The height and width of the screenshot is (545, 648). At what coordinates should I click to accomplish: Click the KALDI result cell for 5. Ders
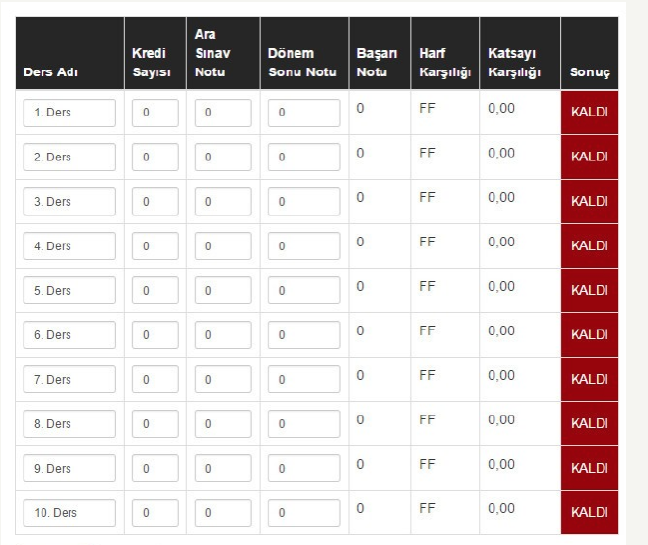pyautogui.click(x=590, y=291)
